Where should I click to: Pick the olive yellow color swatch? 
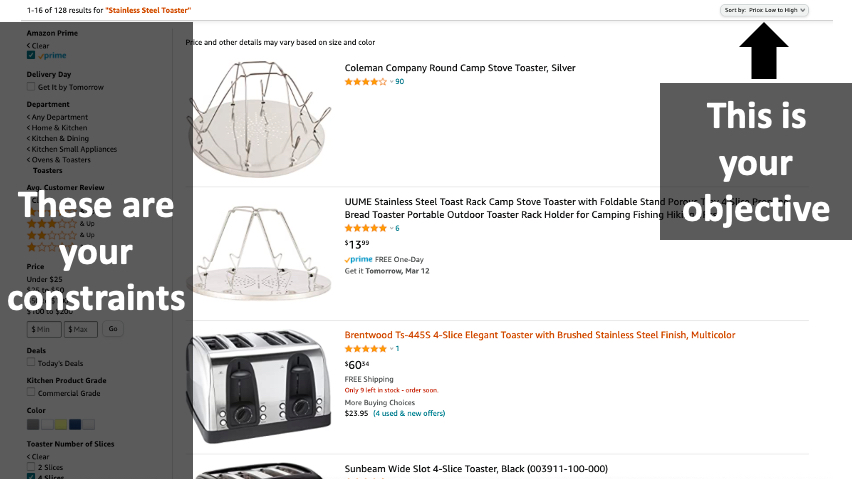(61, 424)
